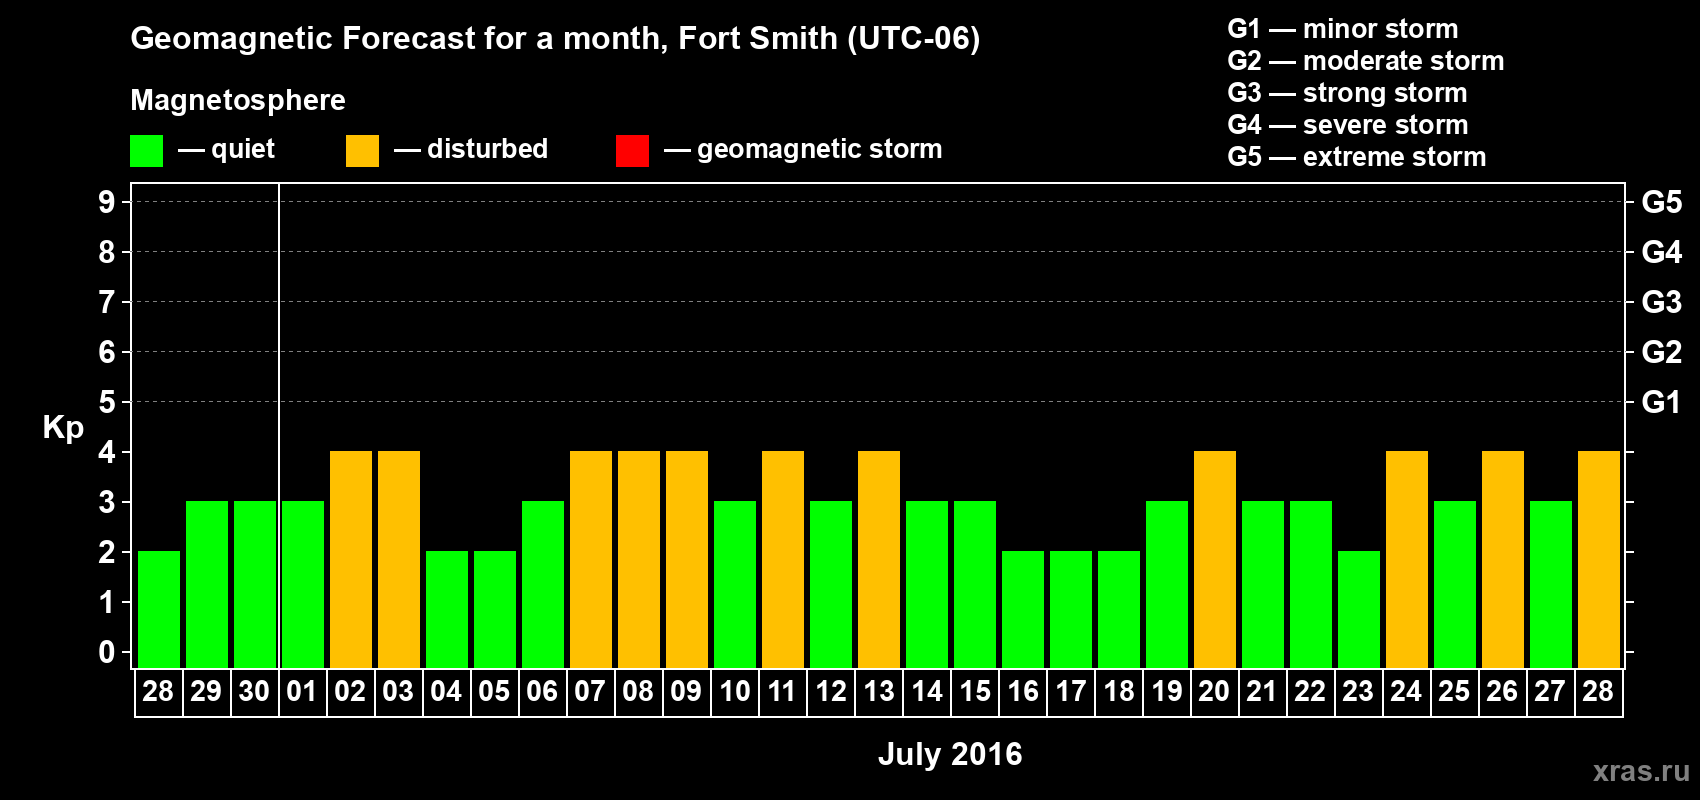Viewport: 1700px width, 800px height.
Task: Click date cell 25 on the x-axis
Action: point(1455,692)
